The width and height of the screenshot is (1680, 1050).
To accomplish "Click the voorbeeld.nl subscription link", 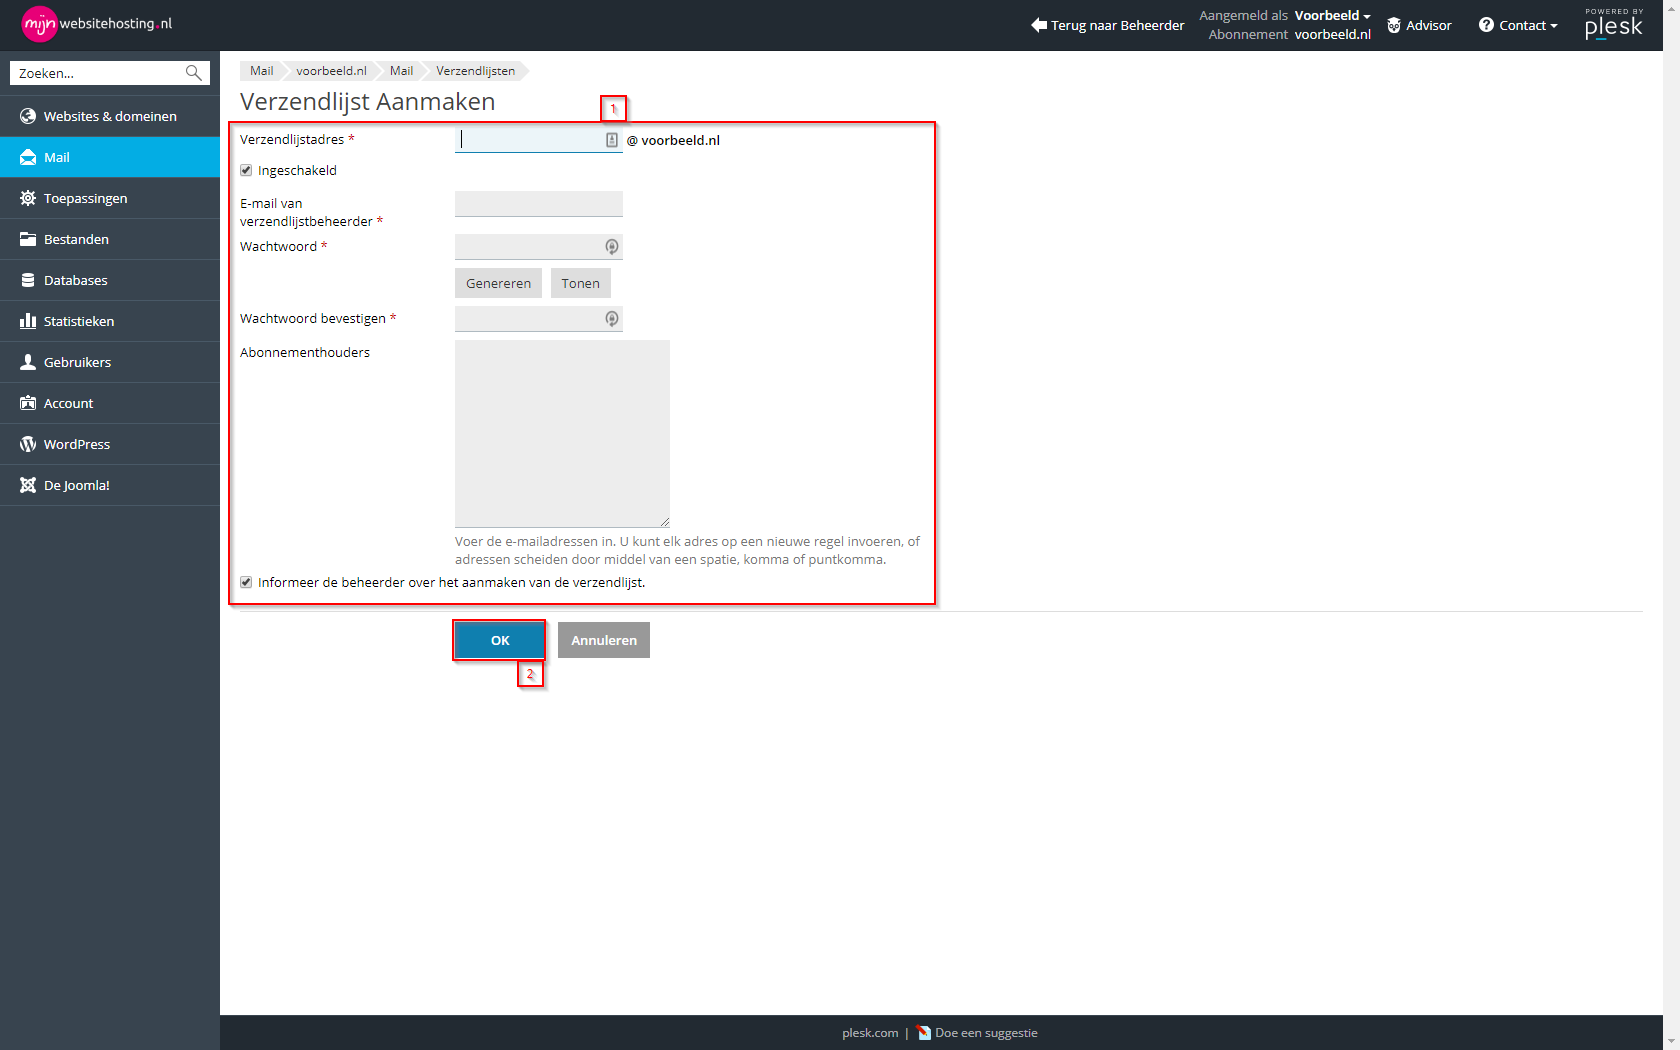I will [1333, 34].
